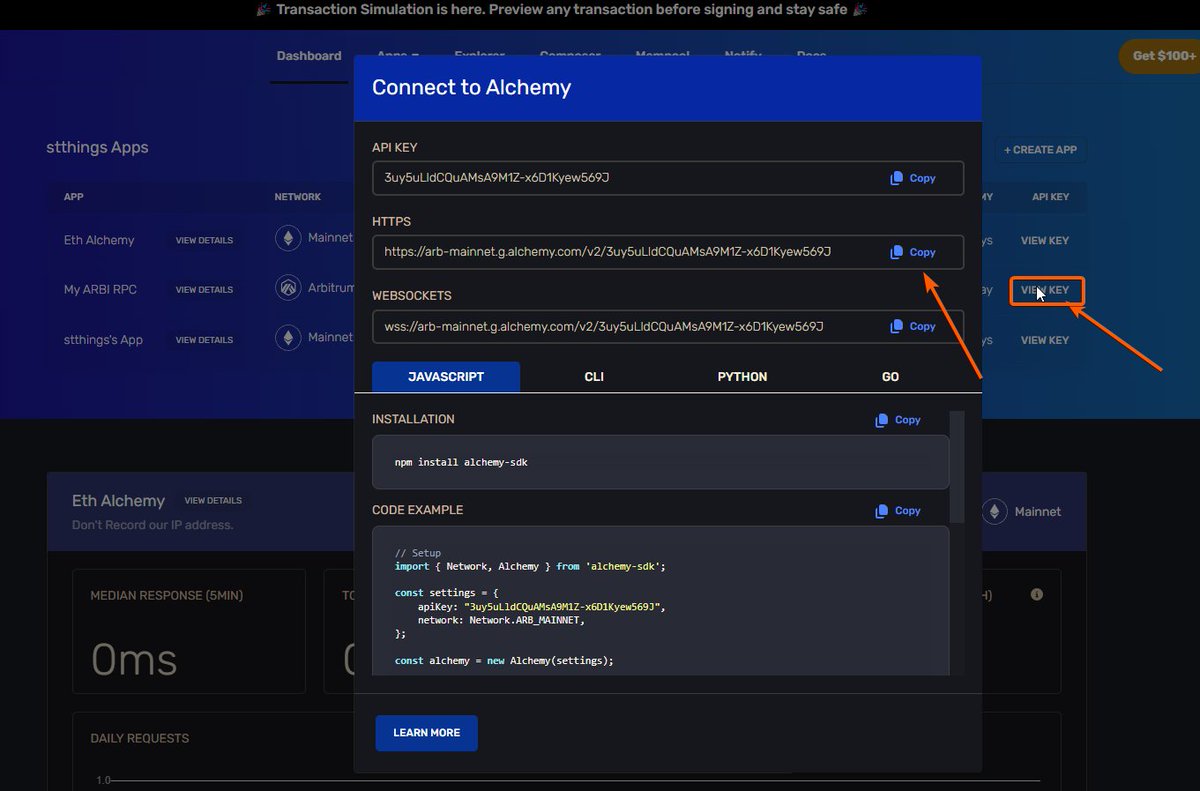Click Ethereum Mainnet icon in Eth Alchemy panel

pyautogui.click(x=995, y=511)
